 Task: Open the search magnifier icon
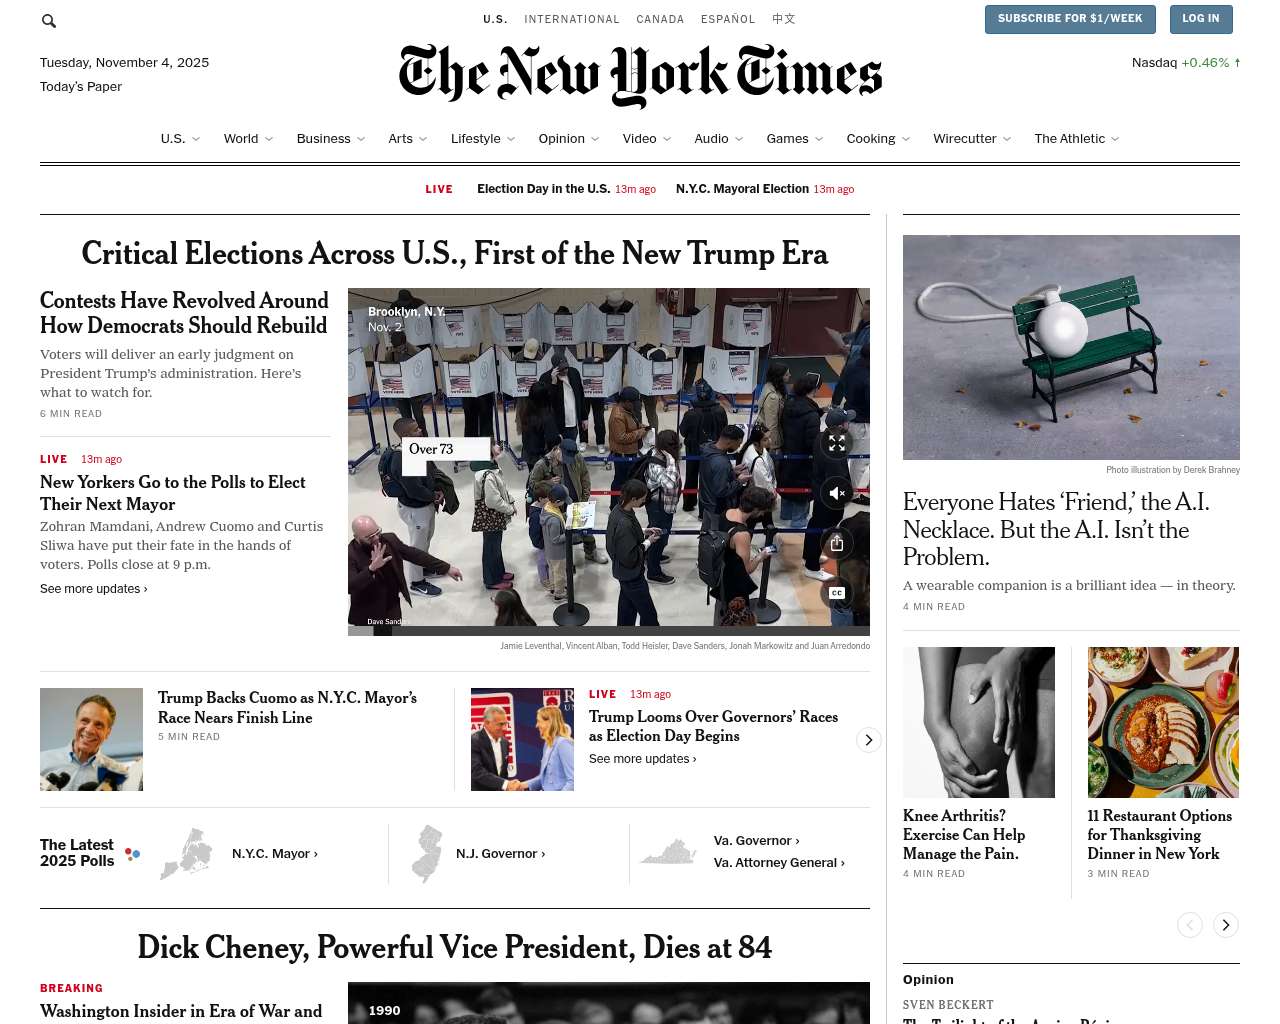(x=49, y=21)
